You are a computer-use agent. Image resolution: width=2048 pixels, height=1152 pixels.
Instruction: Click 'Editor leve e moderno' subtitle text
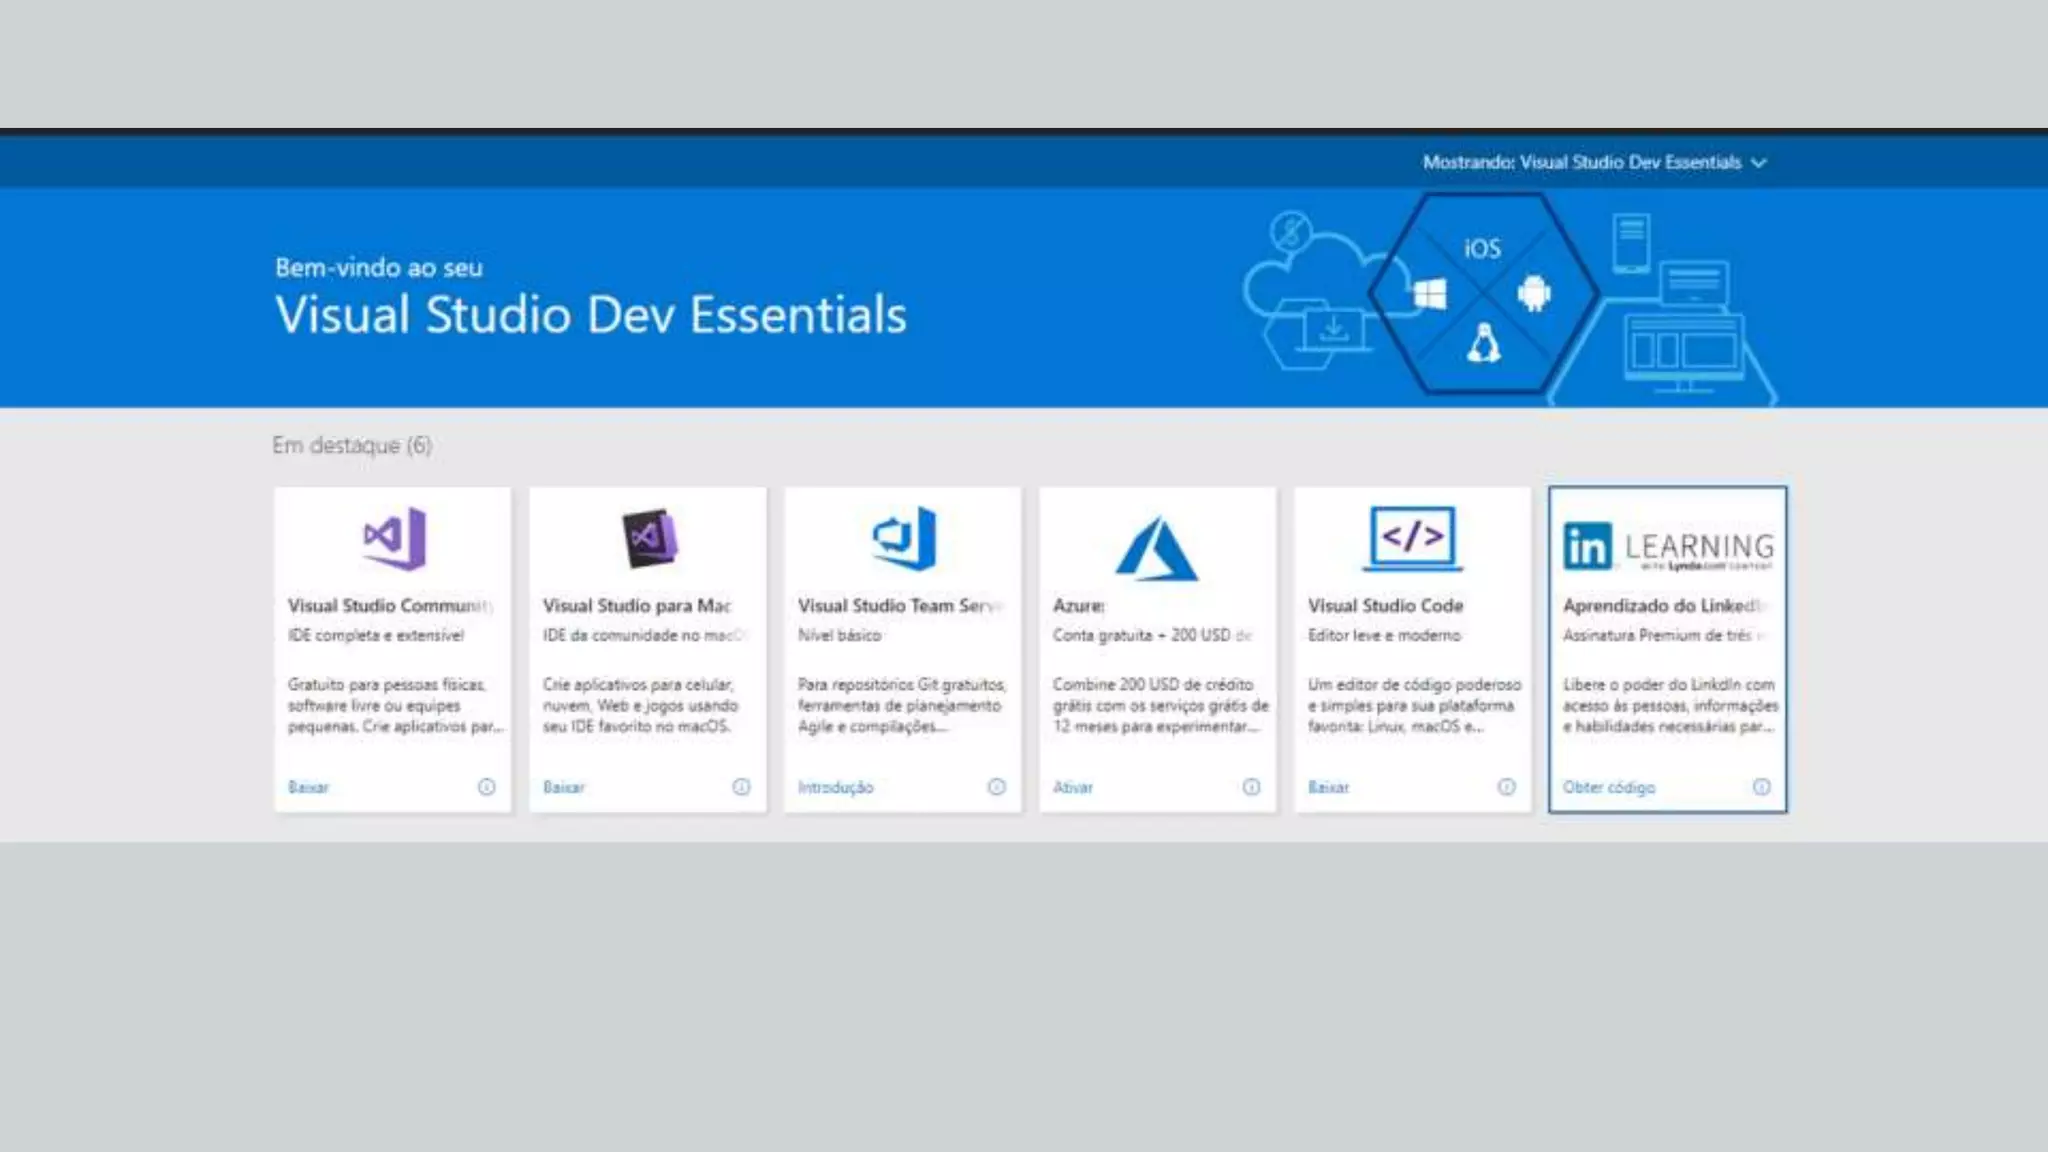(1384, 635)
